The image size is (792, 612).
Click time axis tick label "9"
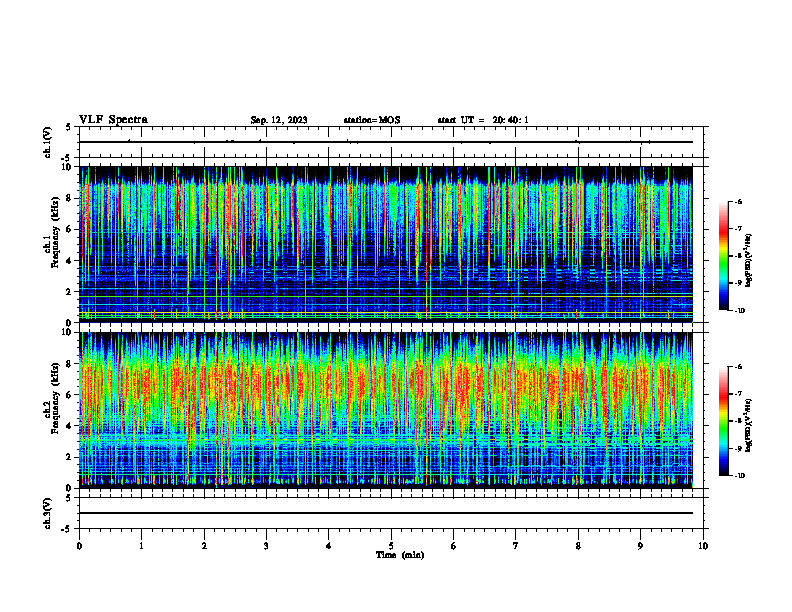(640, 546)
